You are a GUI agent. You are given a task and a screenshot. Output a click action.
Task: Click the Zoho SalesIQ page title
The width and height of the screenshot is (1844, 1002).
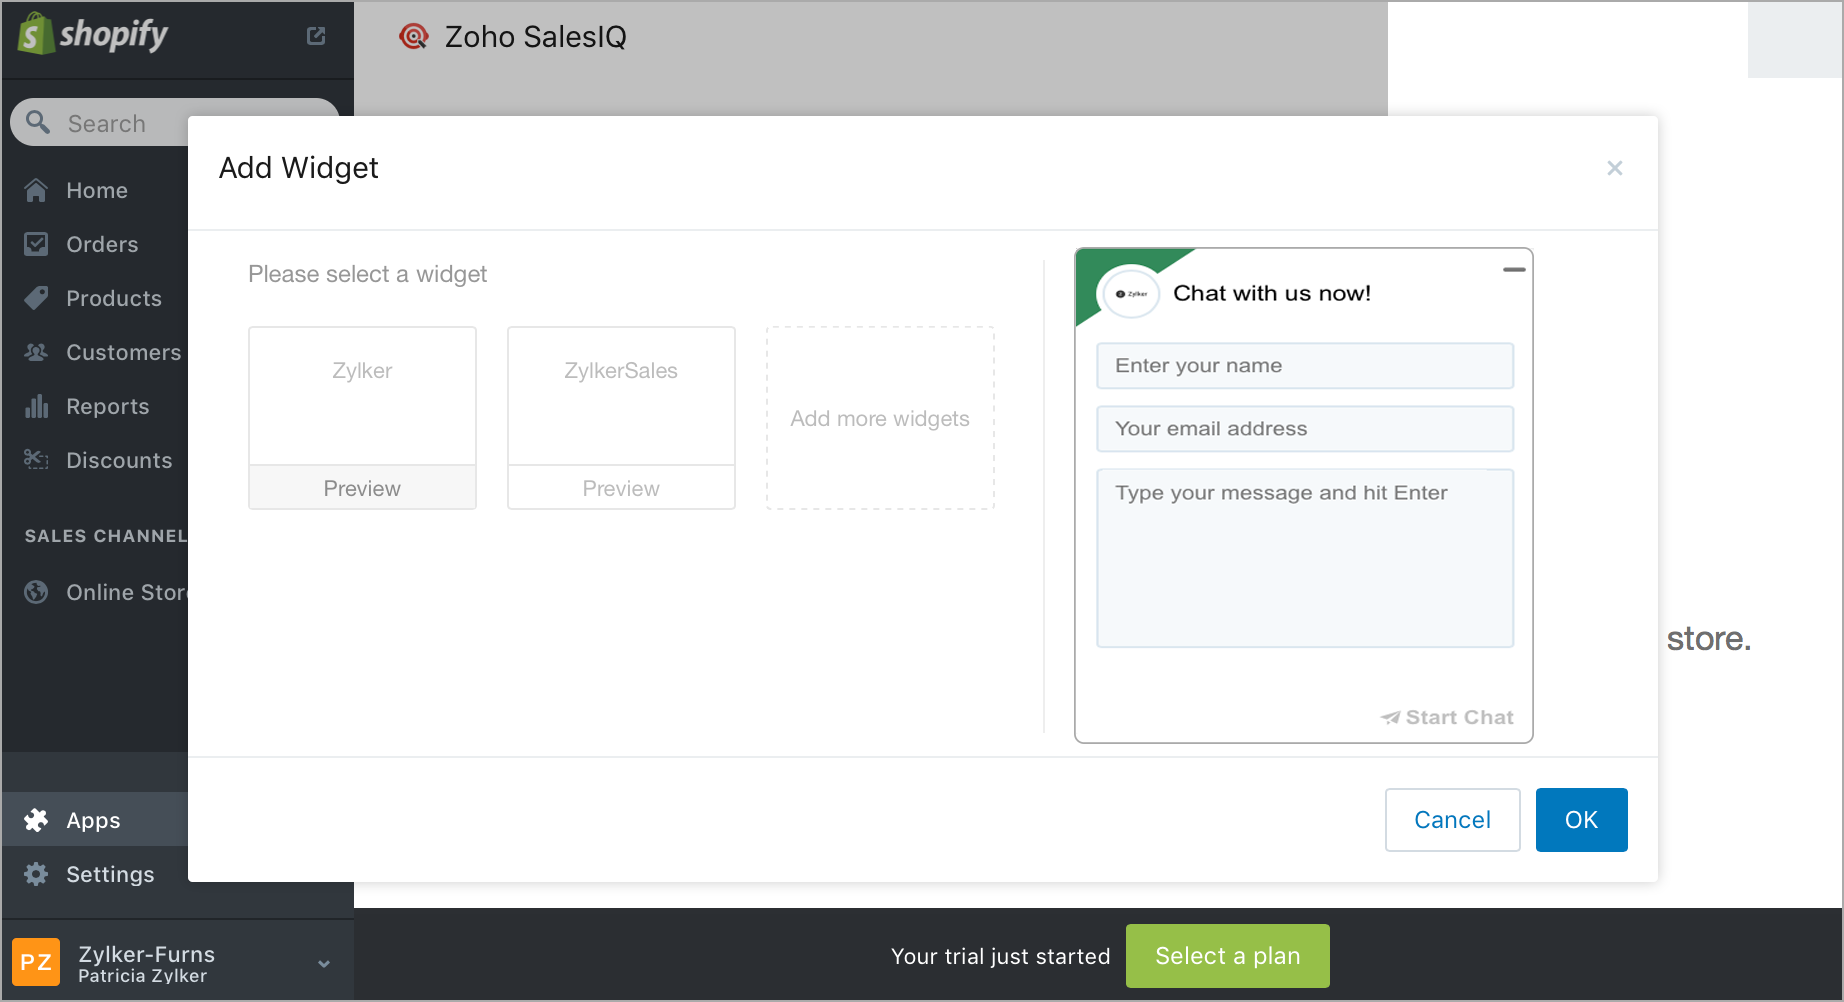point(536,37)
